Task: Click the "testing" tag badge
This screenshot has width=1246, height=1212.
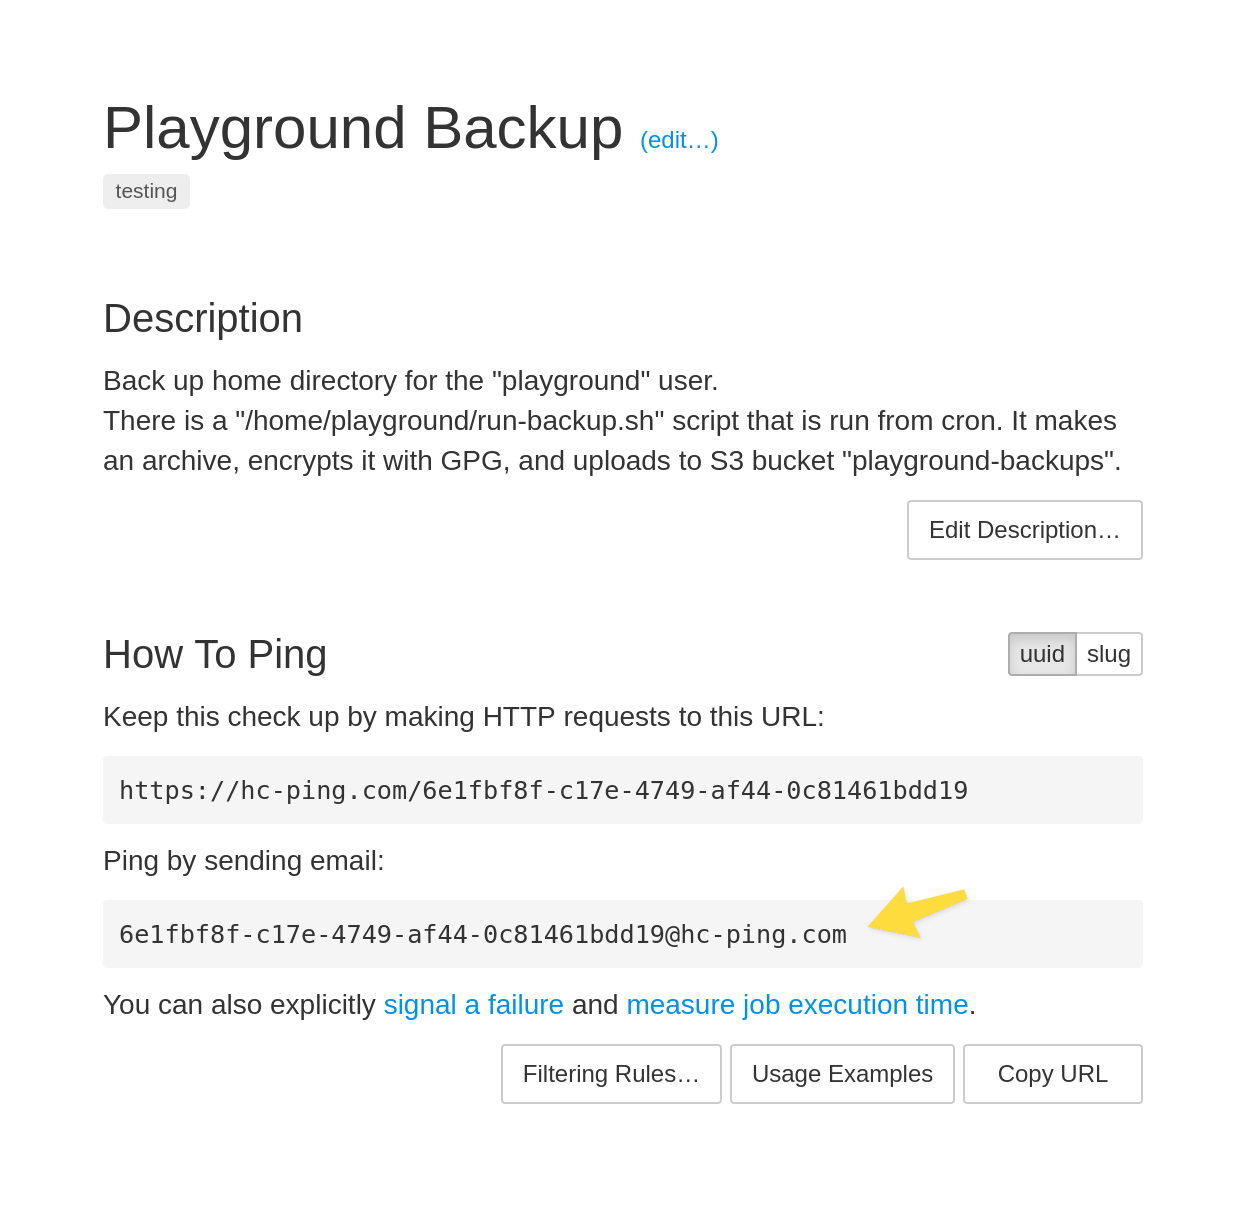Action: [146, 191]
